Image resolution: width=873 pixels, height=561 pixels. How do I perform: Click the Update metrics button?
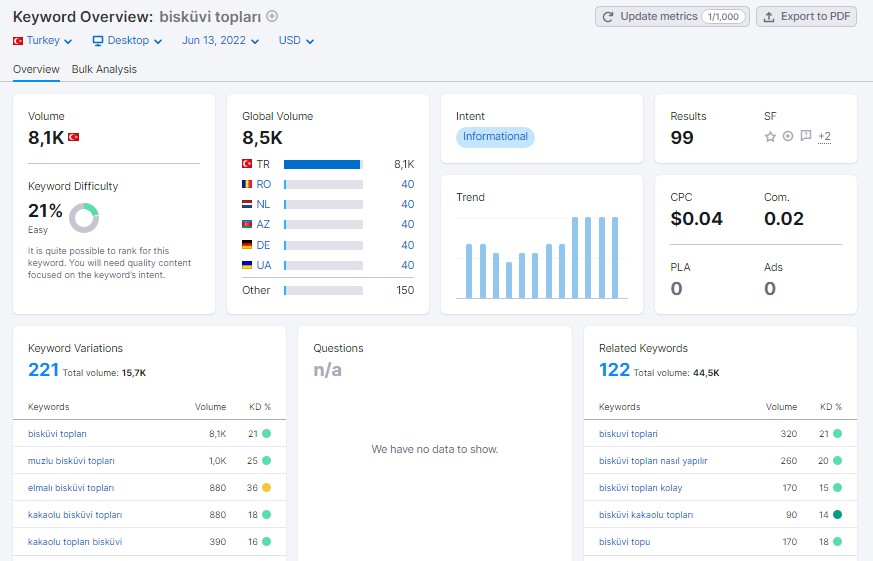(672, 17)
